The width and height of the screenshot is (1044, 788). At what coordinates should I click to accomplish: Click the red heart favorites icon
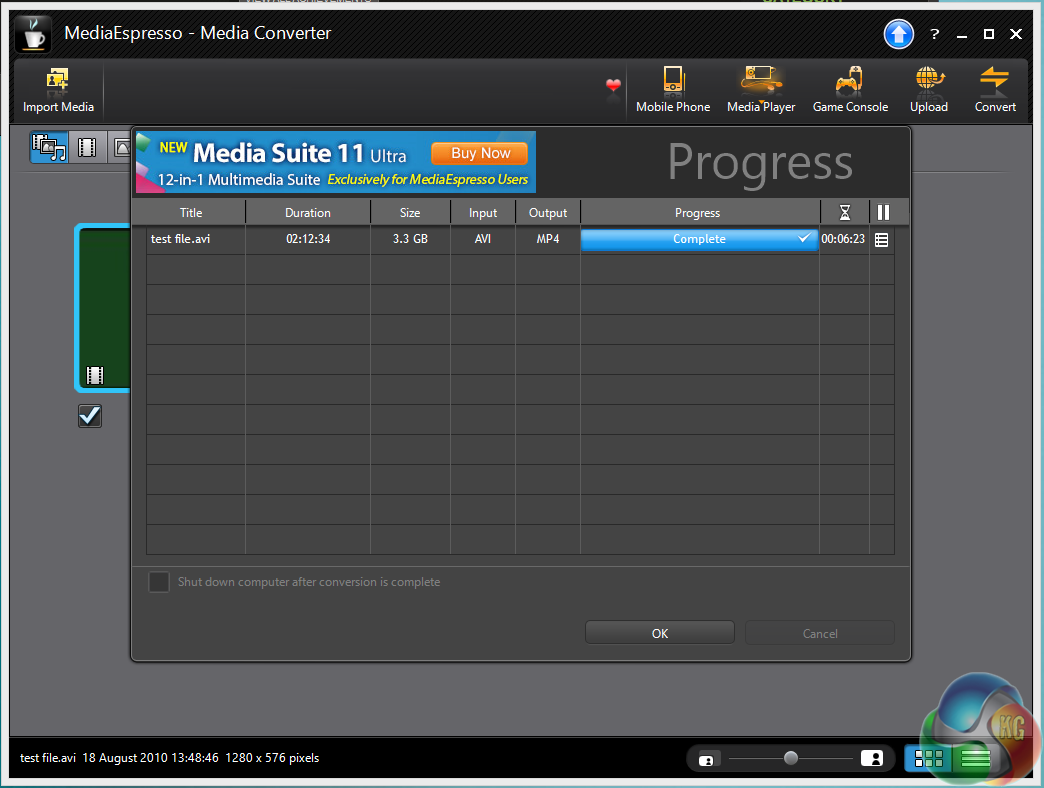click(613, 87)
